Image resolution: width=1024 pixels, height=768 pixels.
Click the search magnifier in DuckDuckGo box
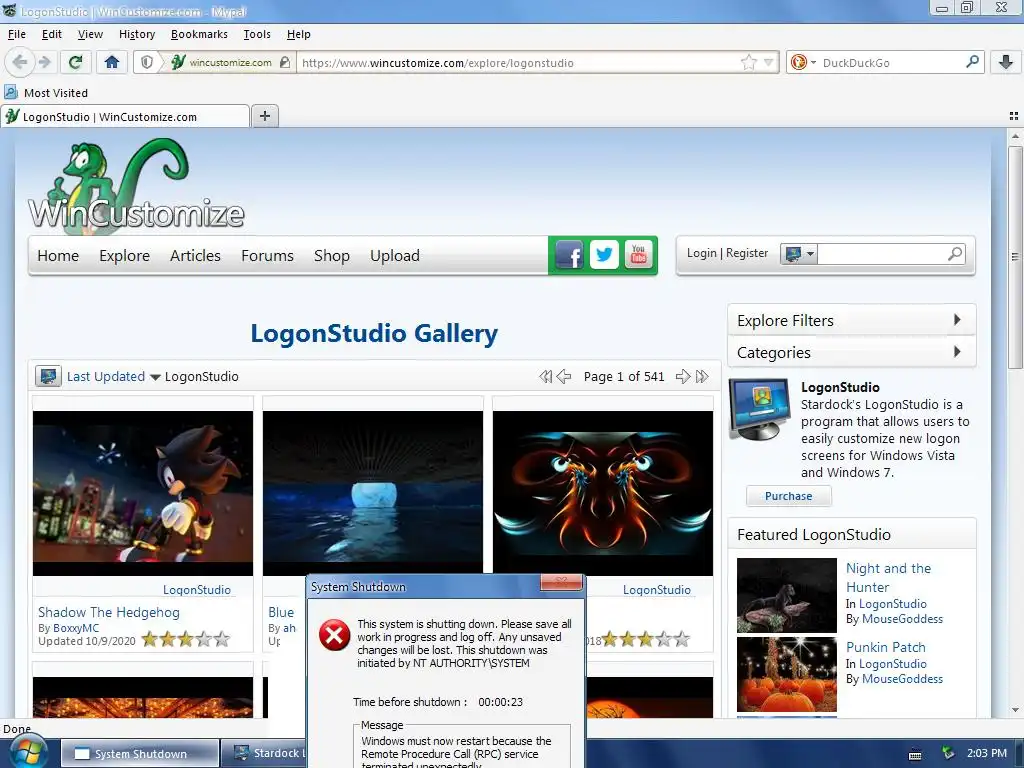pos(972,62)
